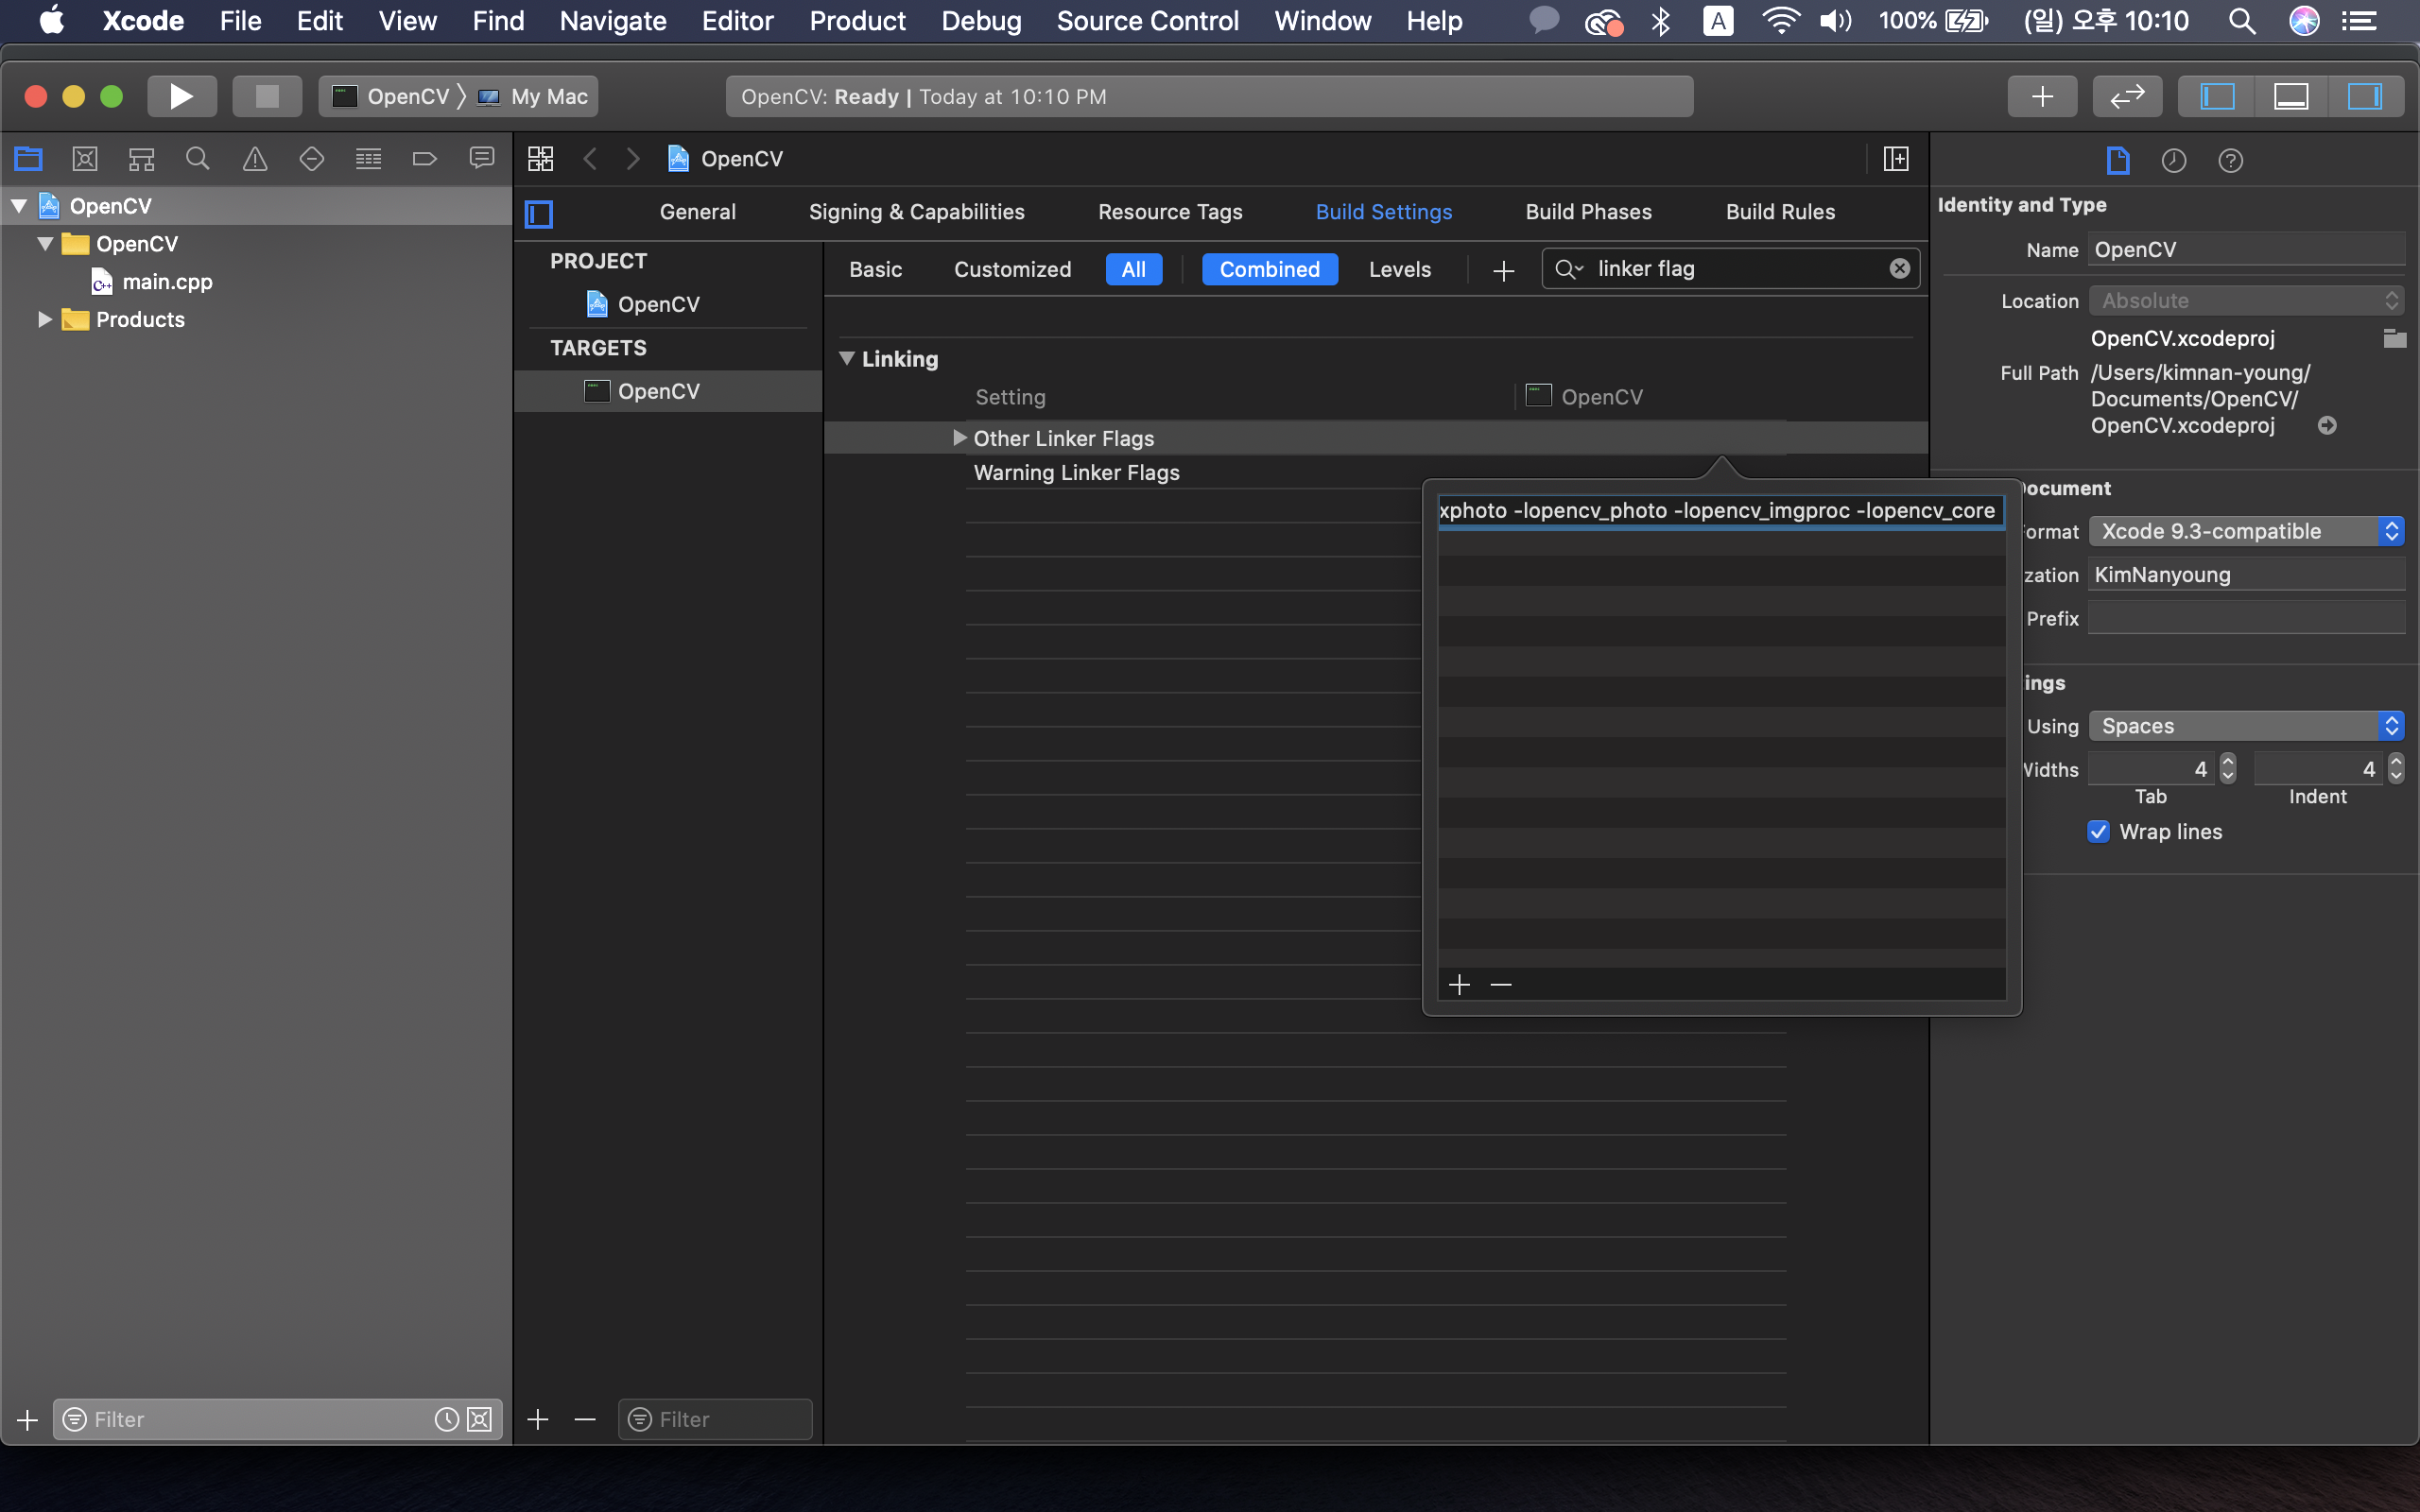Toggle the Inspectors panel visibility button
The image size is (2420, 1512).
[x=2364, y=96]
